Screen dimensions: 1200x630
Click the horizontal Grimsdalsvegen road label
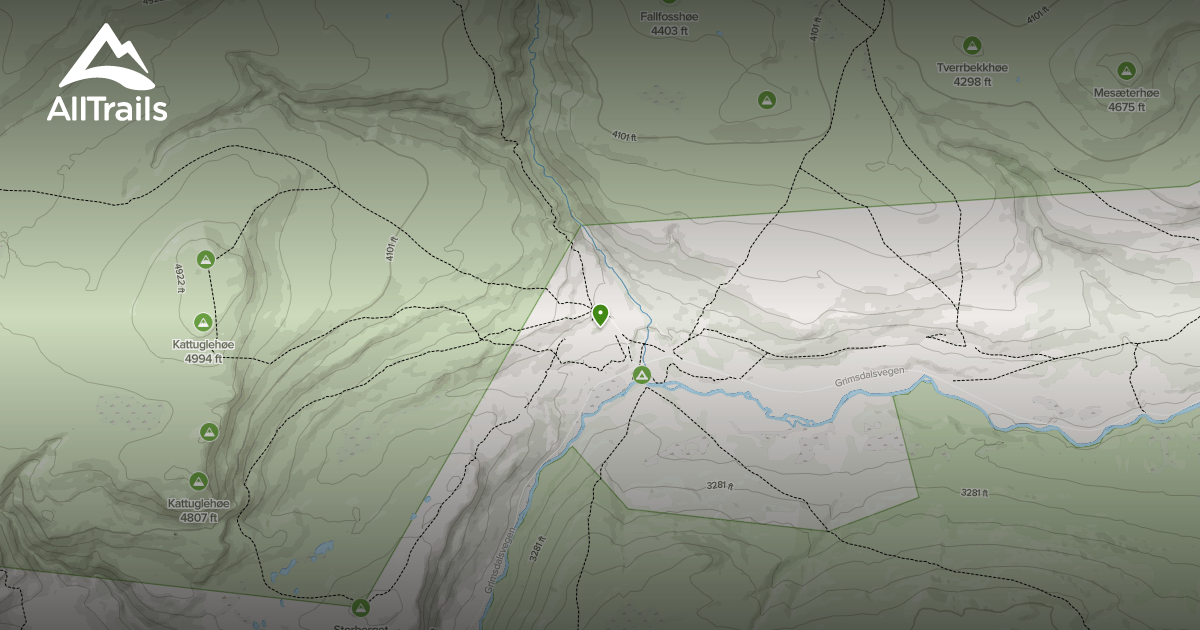click(x=869, y=382)
